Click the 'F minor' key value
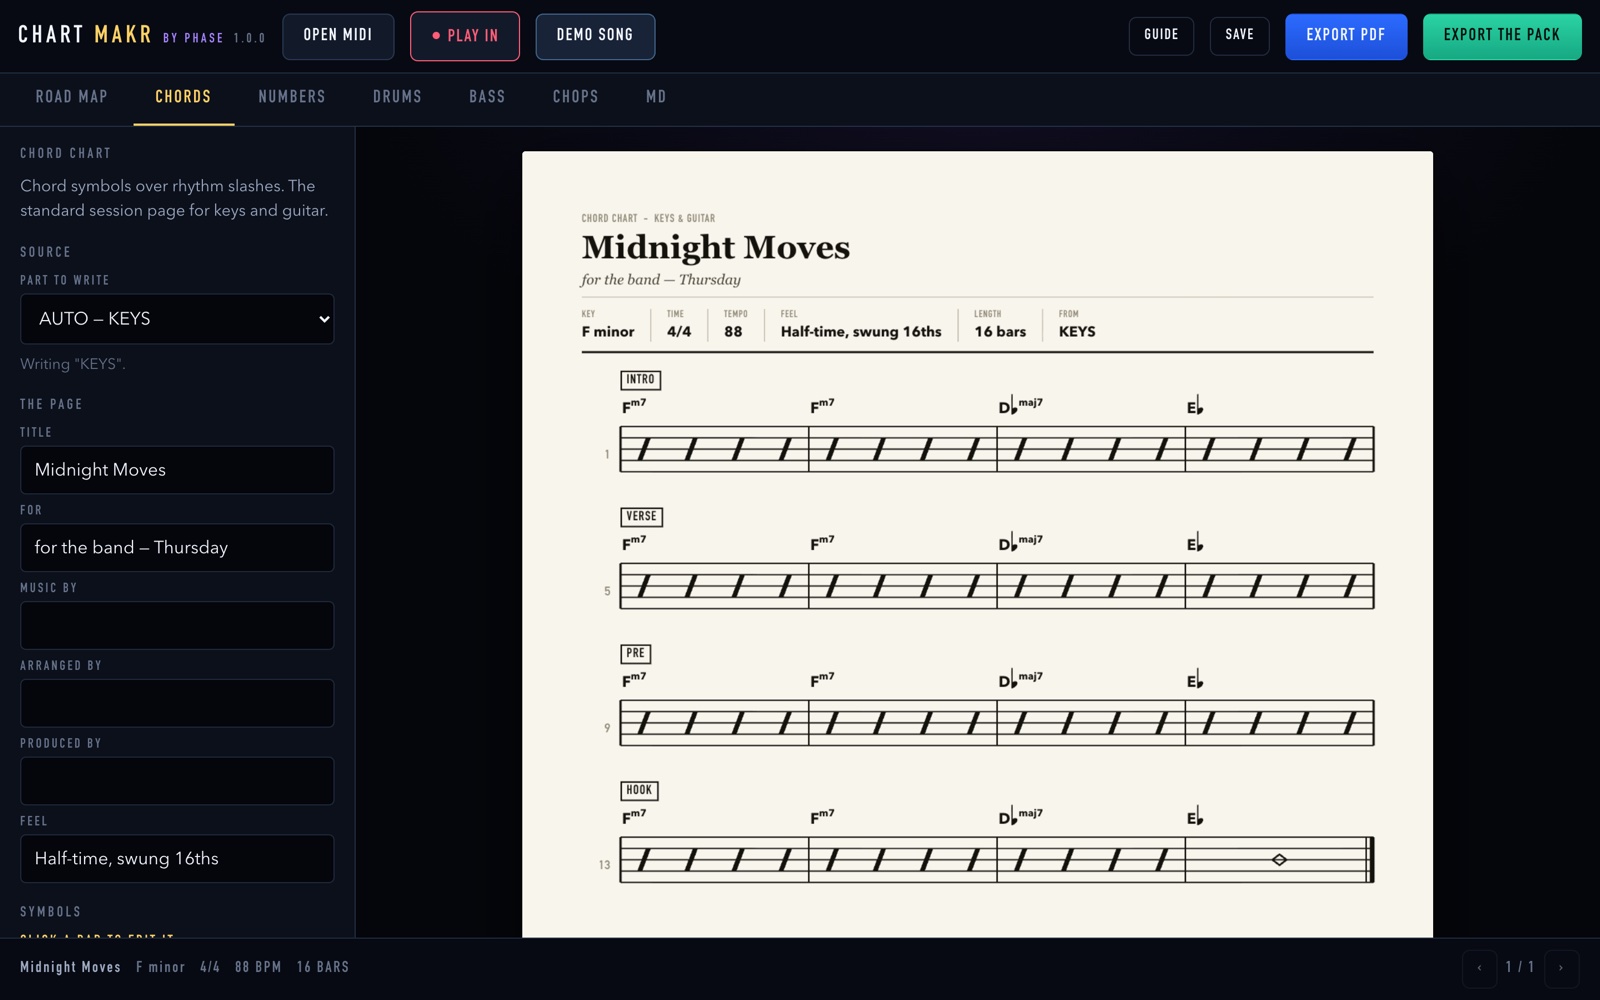The image size is (1600, 1000). 608,332
